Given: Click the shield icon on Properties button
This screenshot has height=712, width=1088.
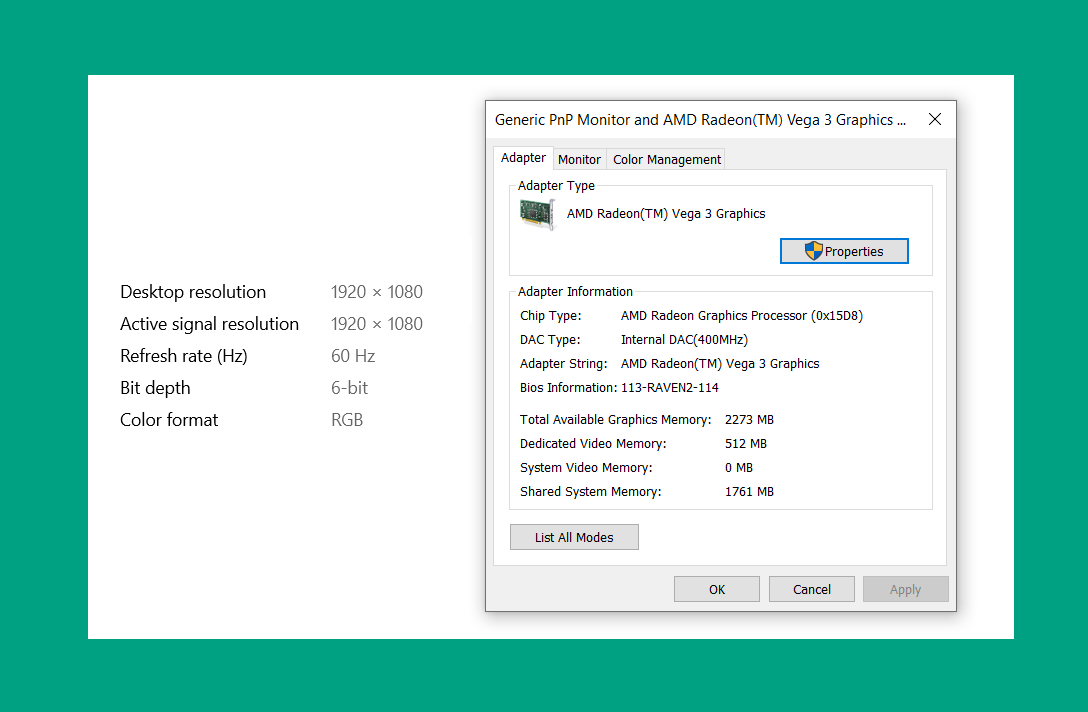Looking at the screenshot, I should tap(813, 251).
